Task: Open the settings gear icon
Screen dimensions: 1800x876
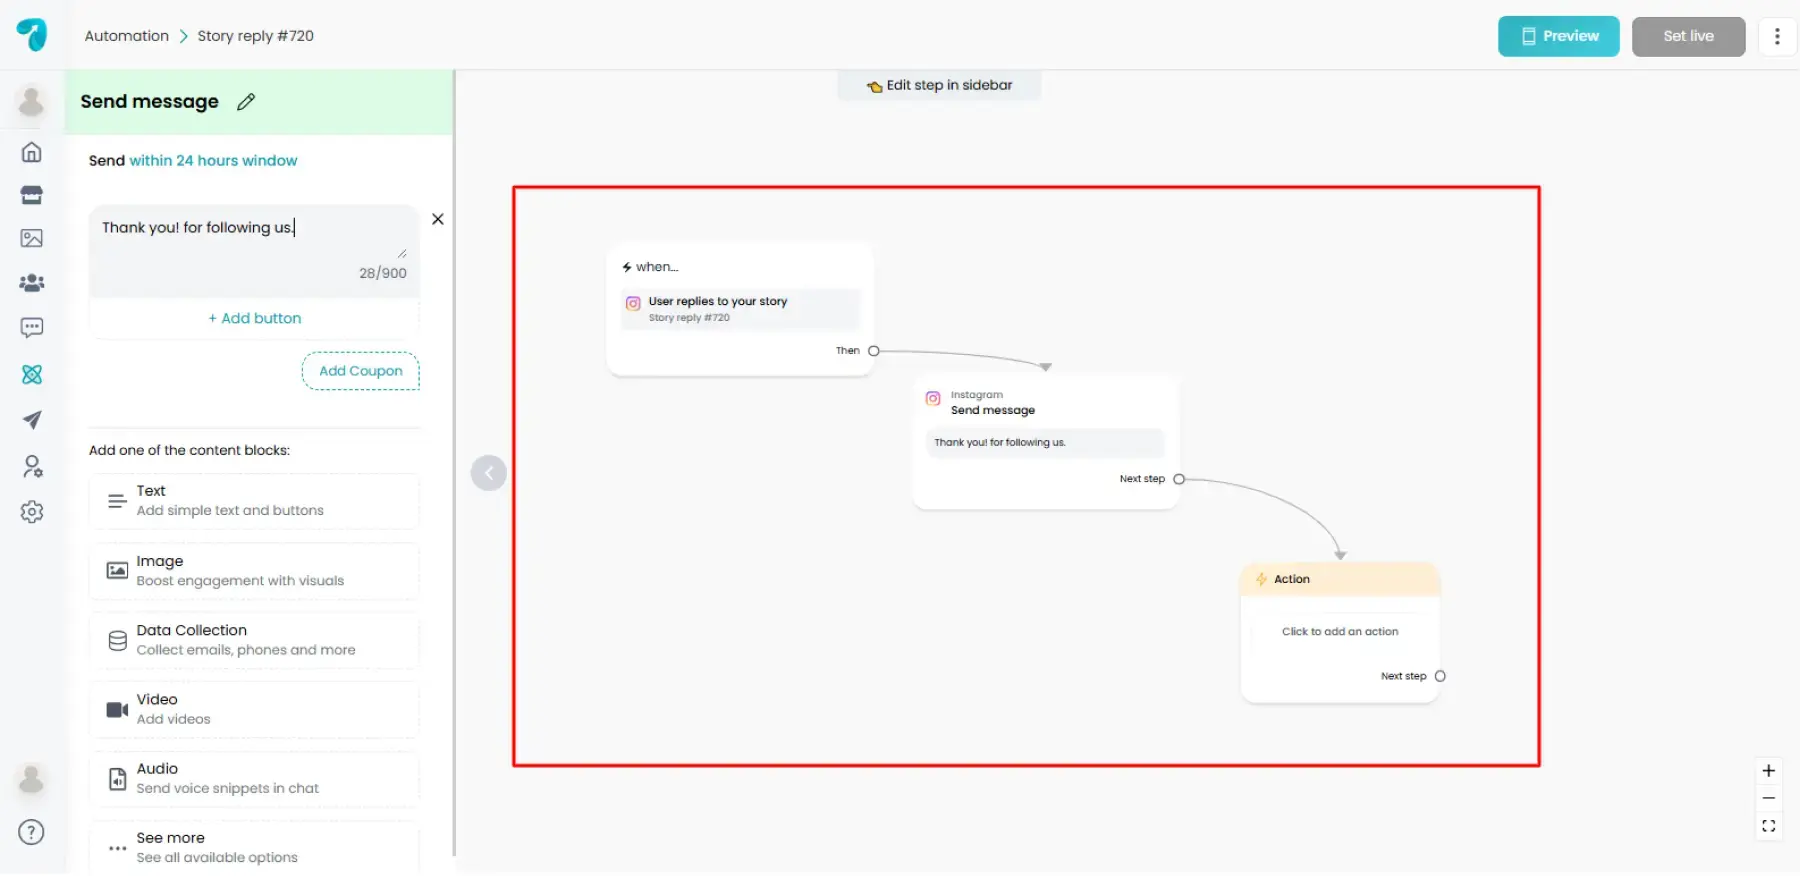Action: [x=32, y=512]
